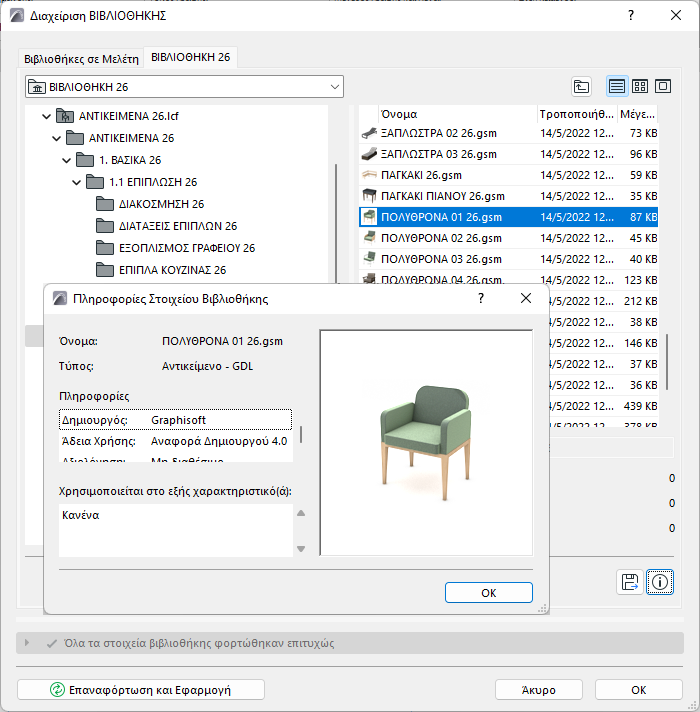Collapse the 1. ΒΑΣΙΚΑ 26 node
This screenshot has width=700, height=712.
point(66,160)
